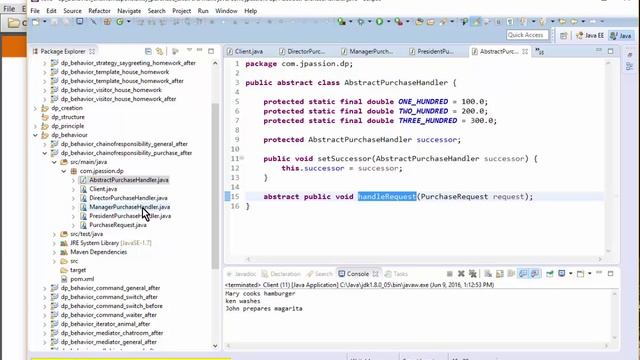Switch to the Java EE perspective

click(x=590, y=36)
